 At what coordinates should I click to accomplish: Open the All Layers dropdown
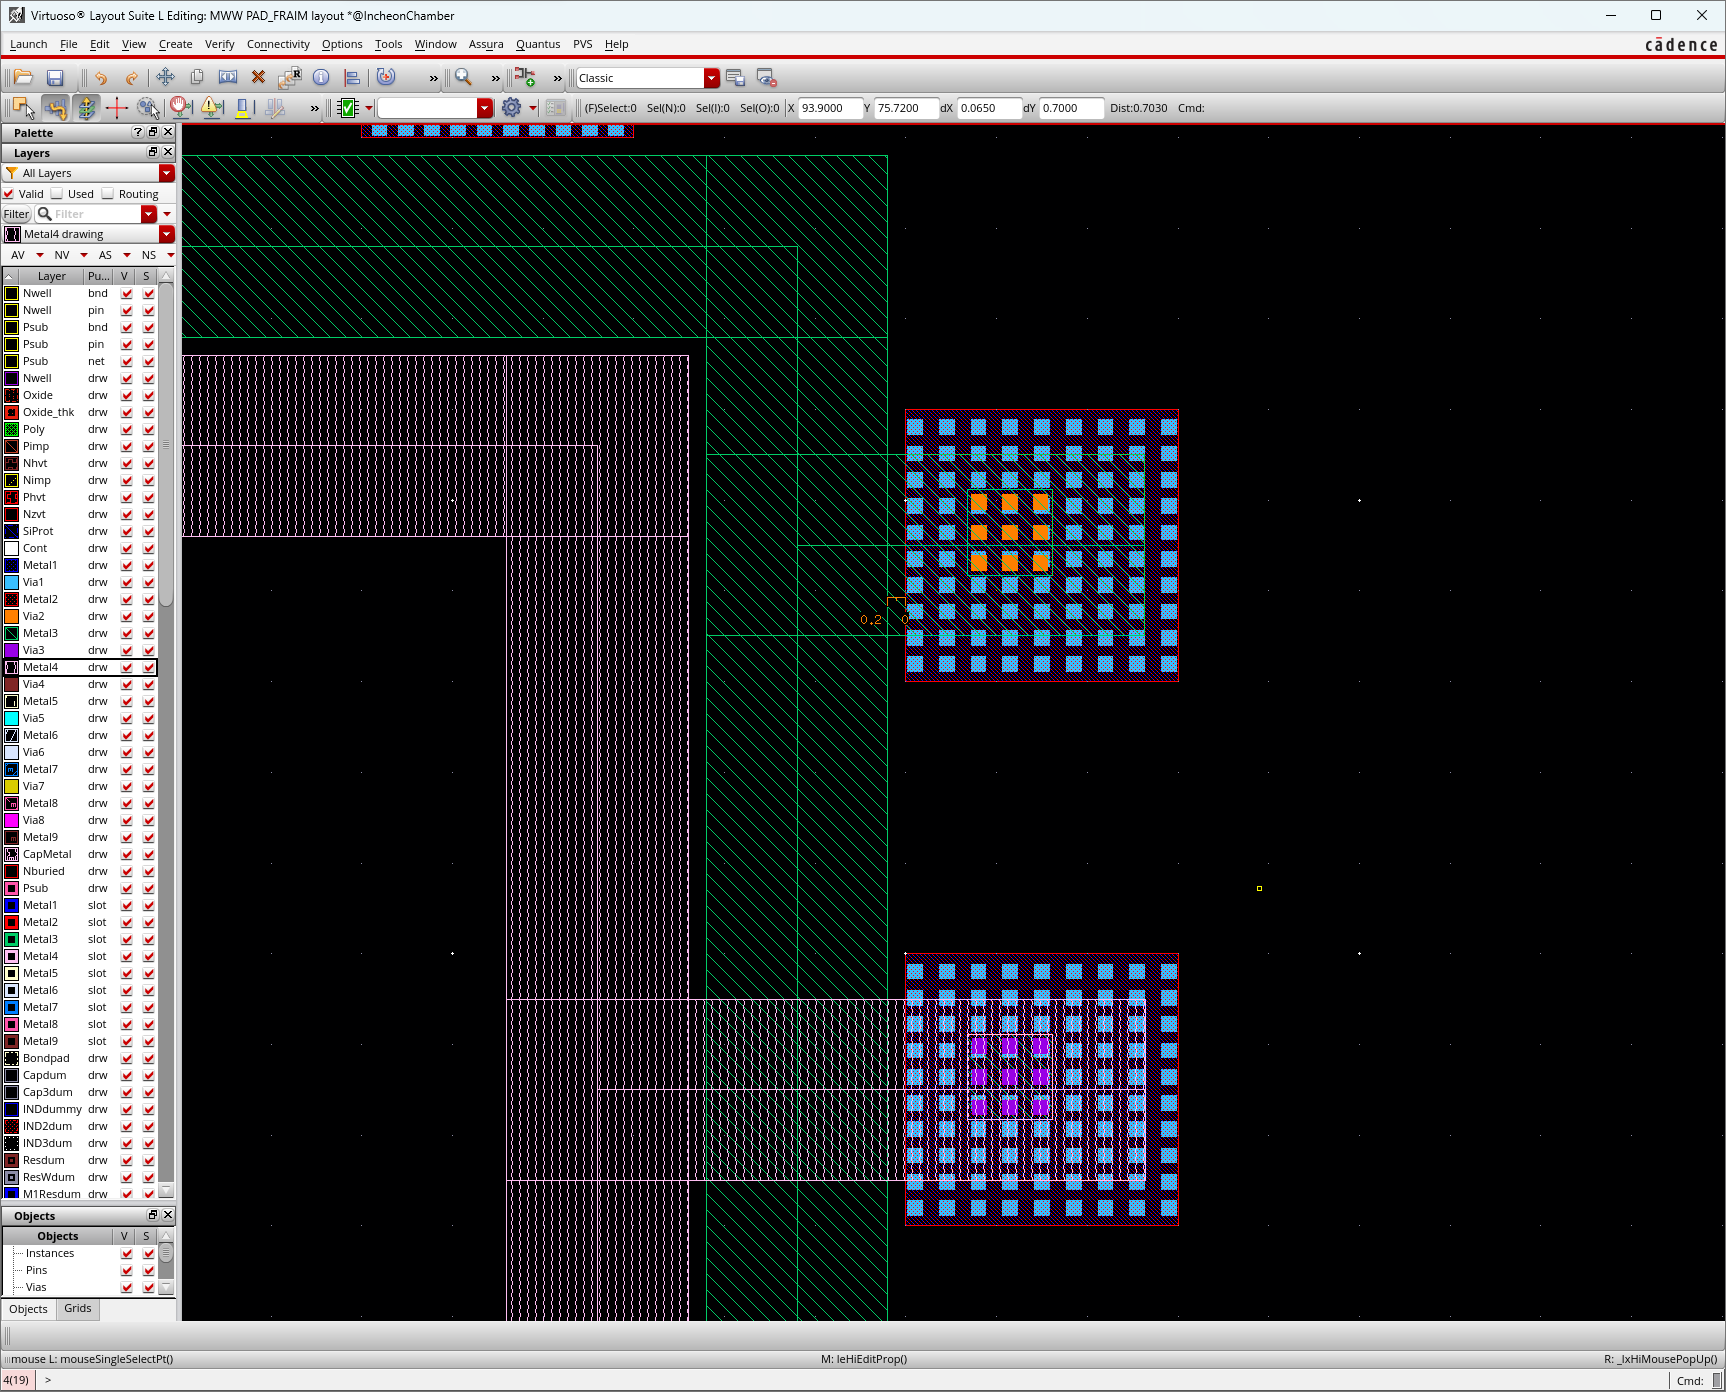click(x=167, y=173)
